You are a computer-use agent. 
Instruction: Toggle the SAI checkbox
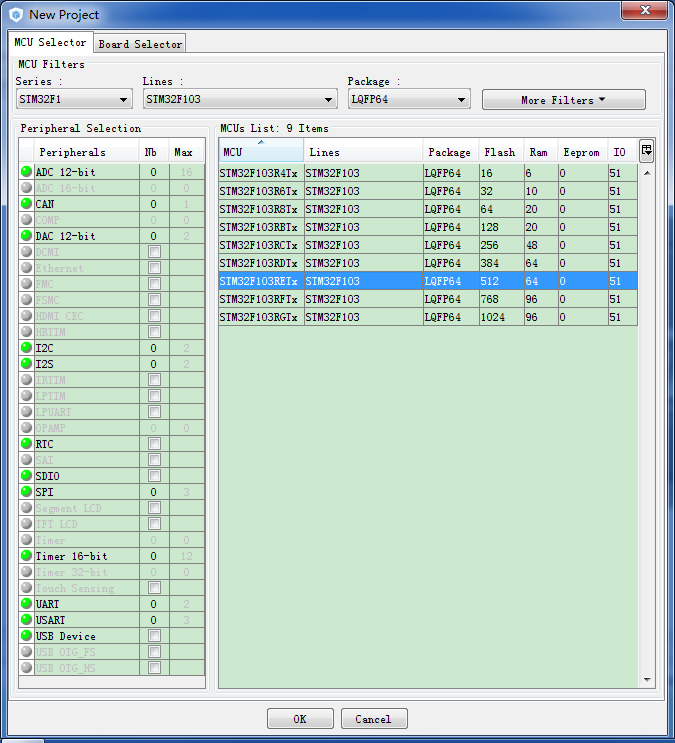(x=154, y=460)
